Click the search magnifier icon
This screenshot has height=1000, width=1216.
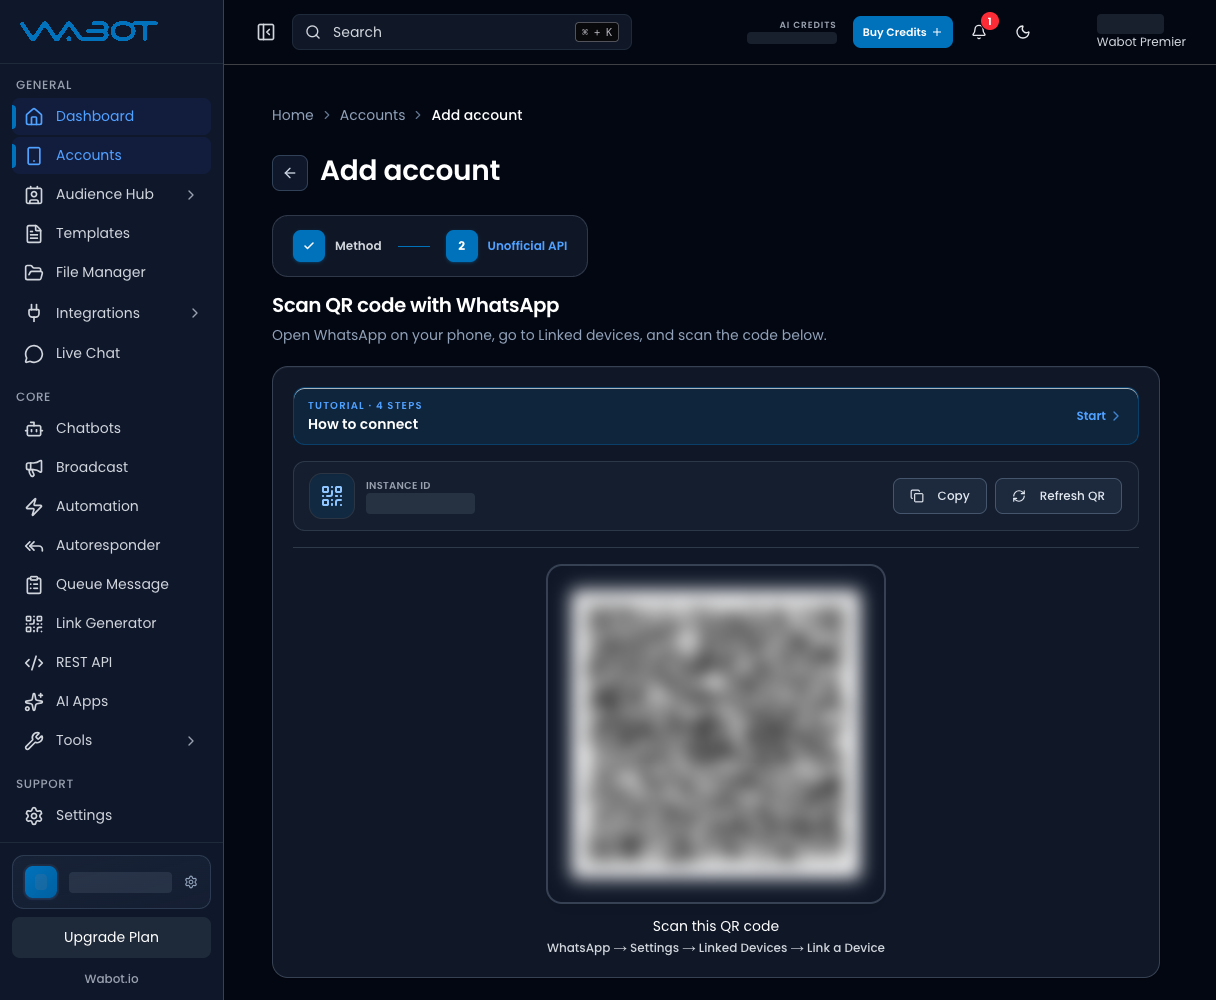click(x=313, y=32)
